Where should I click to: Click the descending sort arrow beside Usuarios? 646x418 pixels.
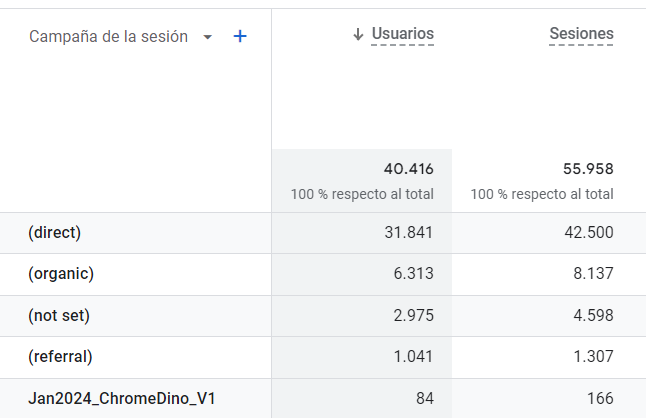(x=358, y=35)
